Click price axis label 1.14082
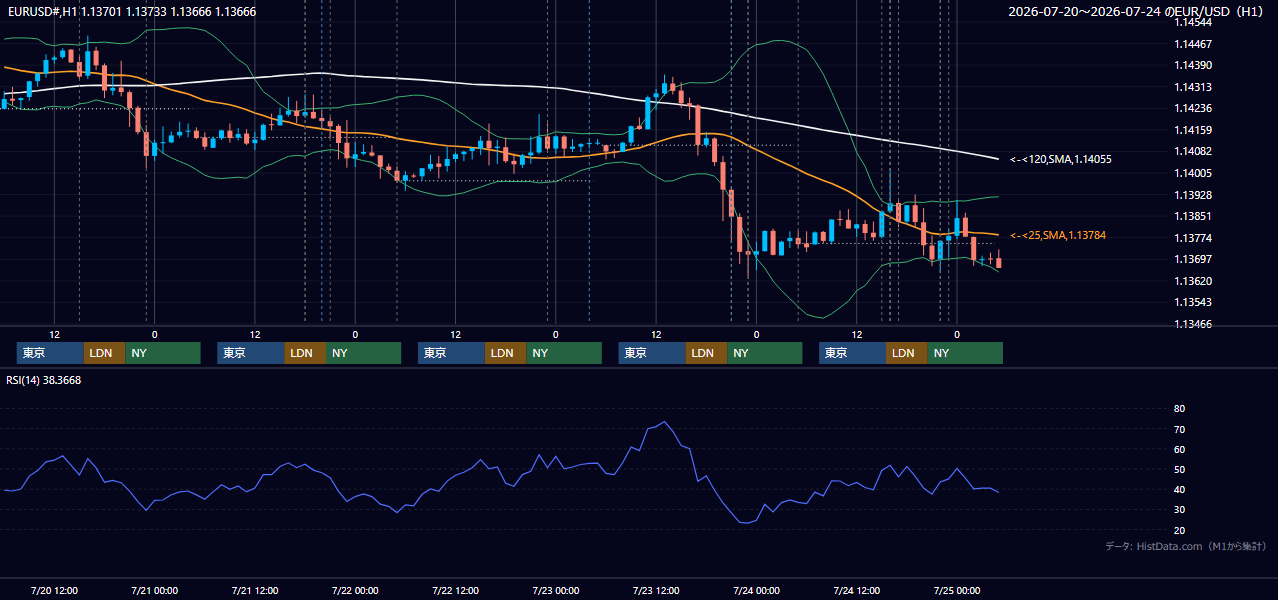 (1193, 151)
